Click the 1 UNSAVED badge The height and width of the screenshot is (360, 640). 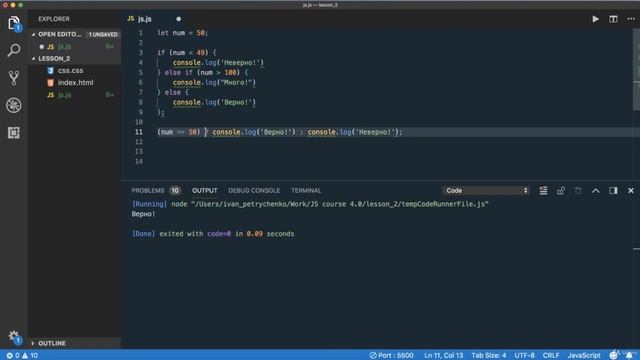click(103, 34)
